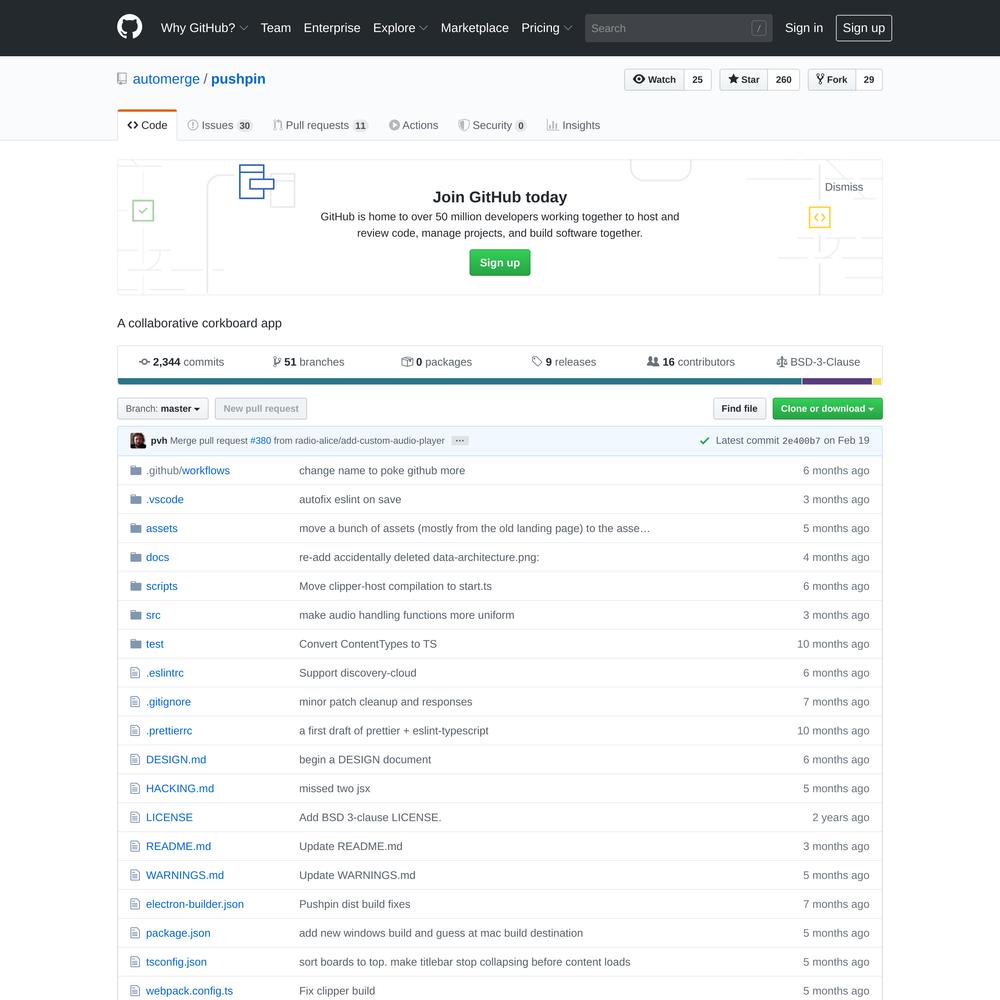Fork the pushpin repository
This screenshot has height=1000, width=1000.
click(x=832, y=80)
